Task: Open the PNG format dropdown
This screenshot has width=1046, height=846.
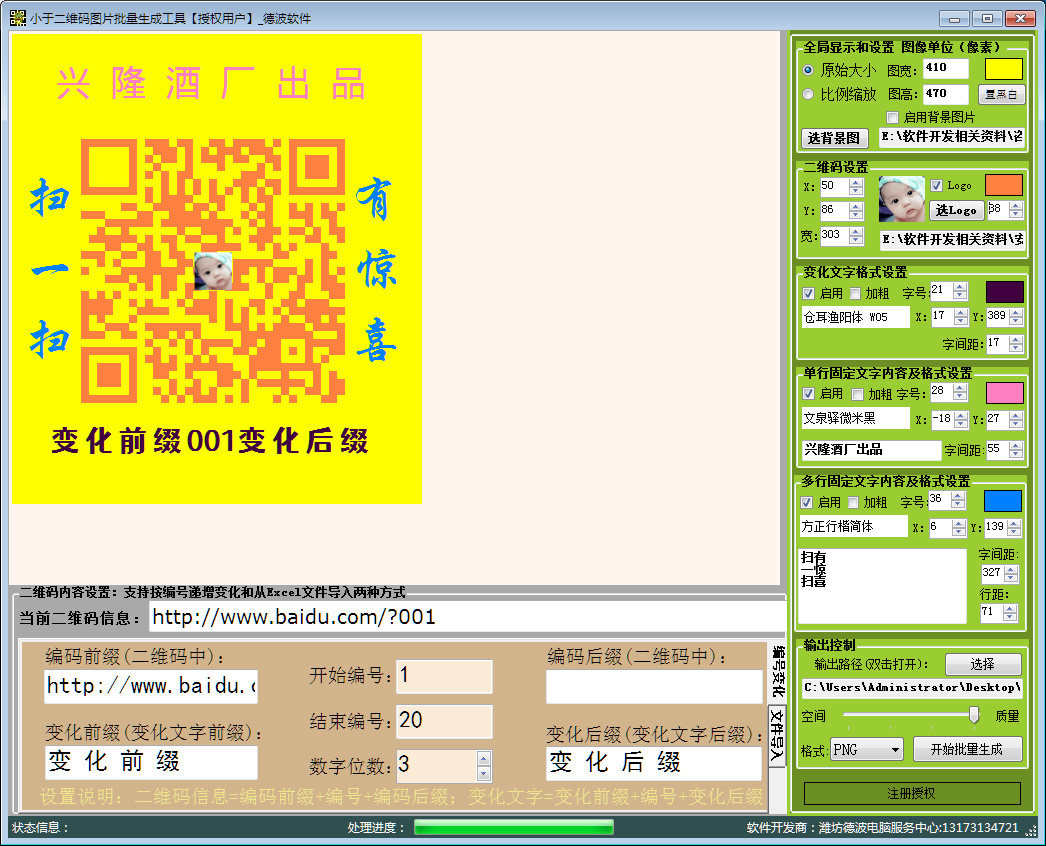Action: pyautogui.click(x=867, y=750)
